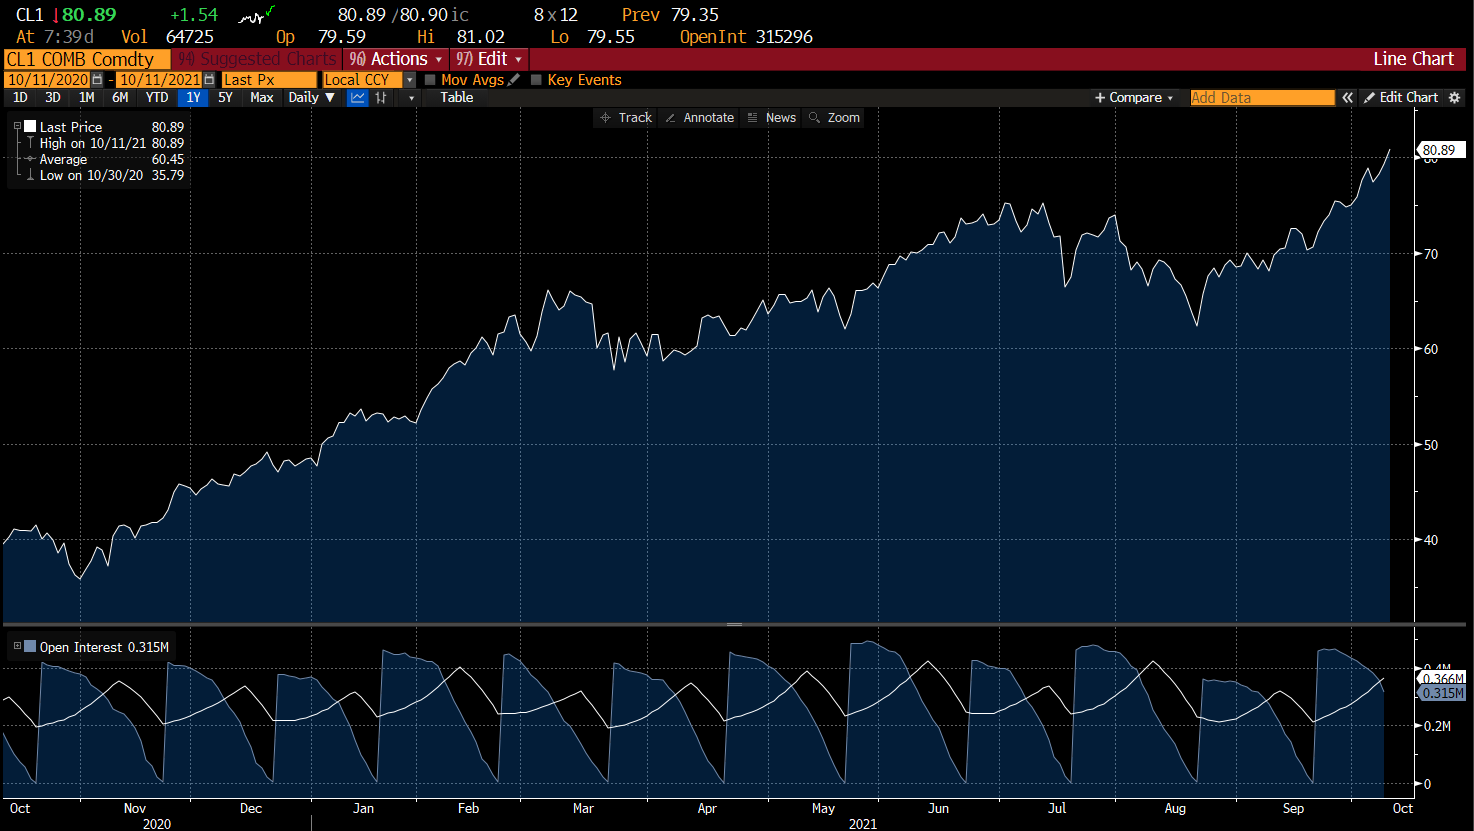Expand the Open Interest legend
The height and width of the screenshot is (831, 1474).
click(17, 647)
